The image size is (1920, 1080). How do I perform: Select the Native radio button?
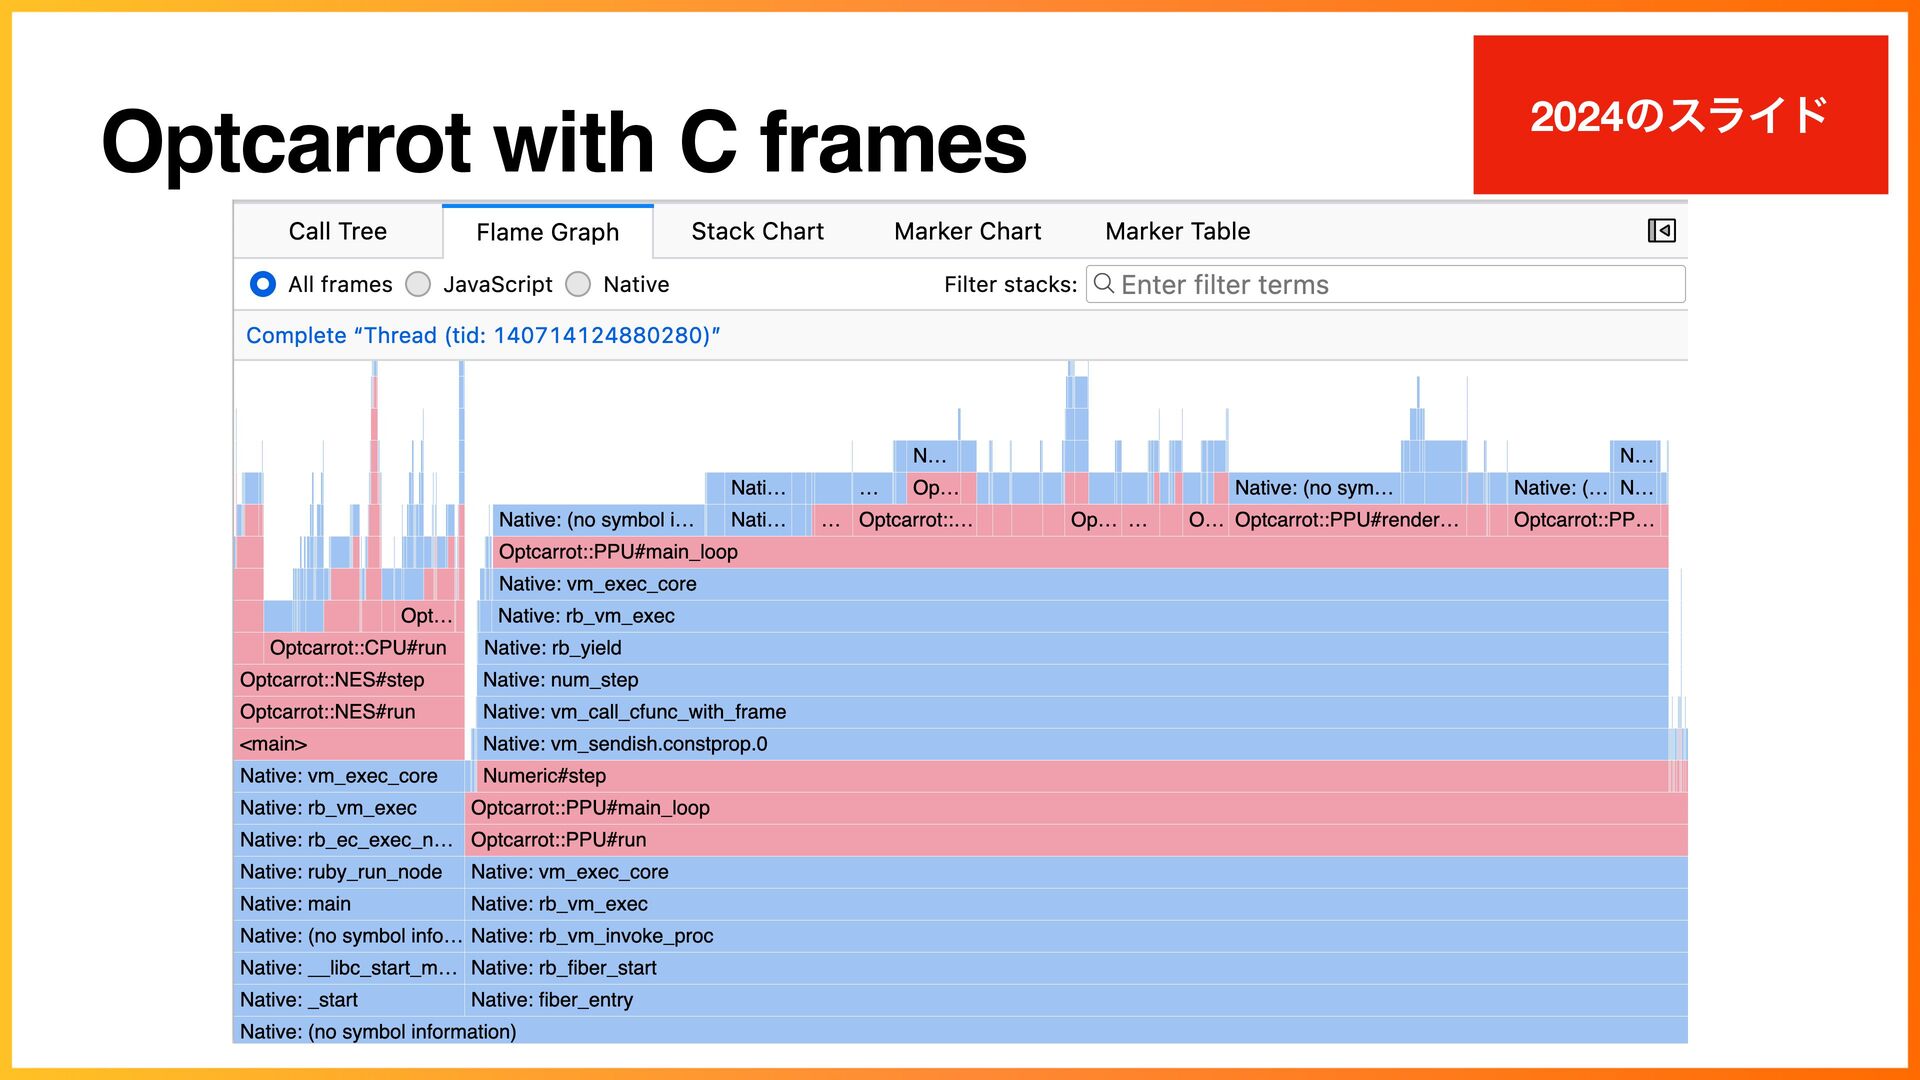tap(578, 284)
